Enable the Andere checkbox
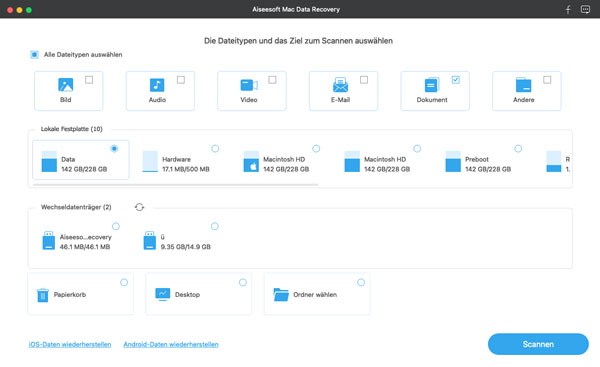600x367 pixels. [547, 80]
